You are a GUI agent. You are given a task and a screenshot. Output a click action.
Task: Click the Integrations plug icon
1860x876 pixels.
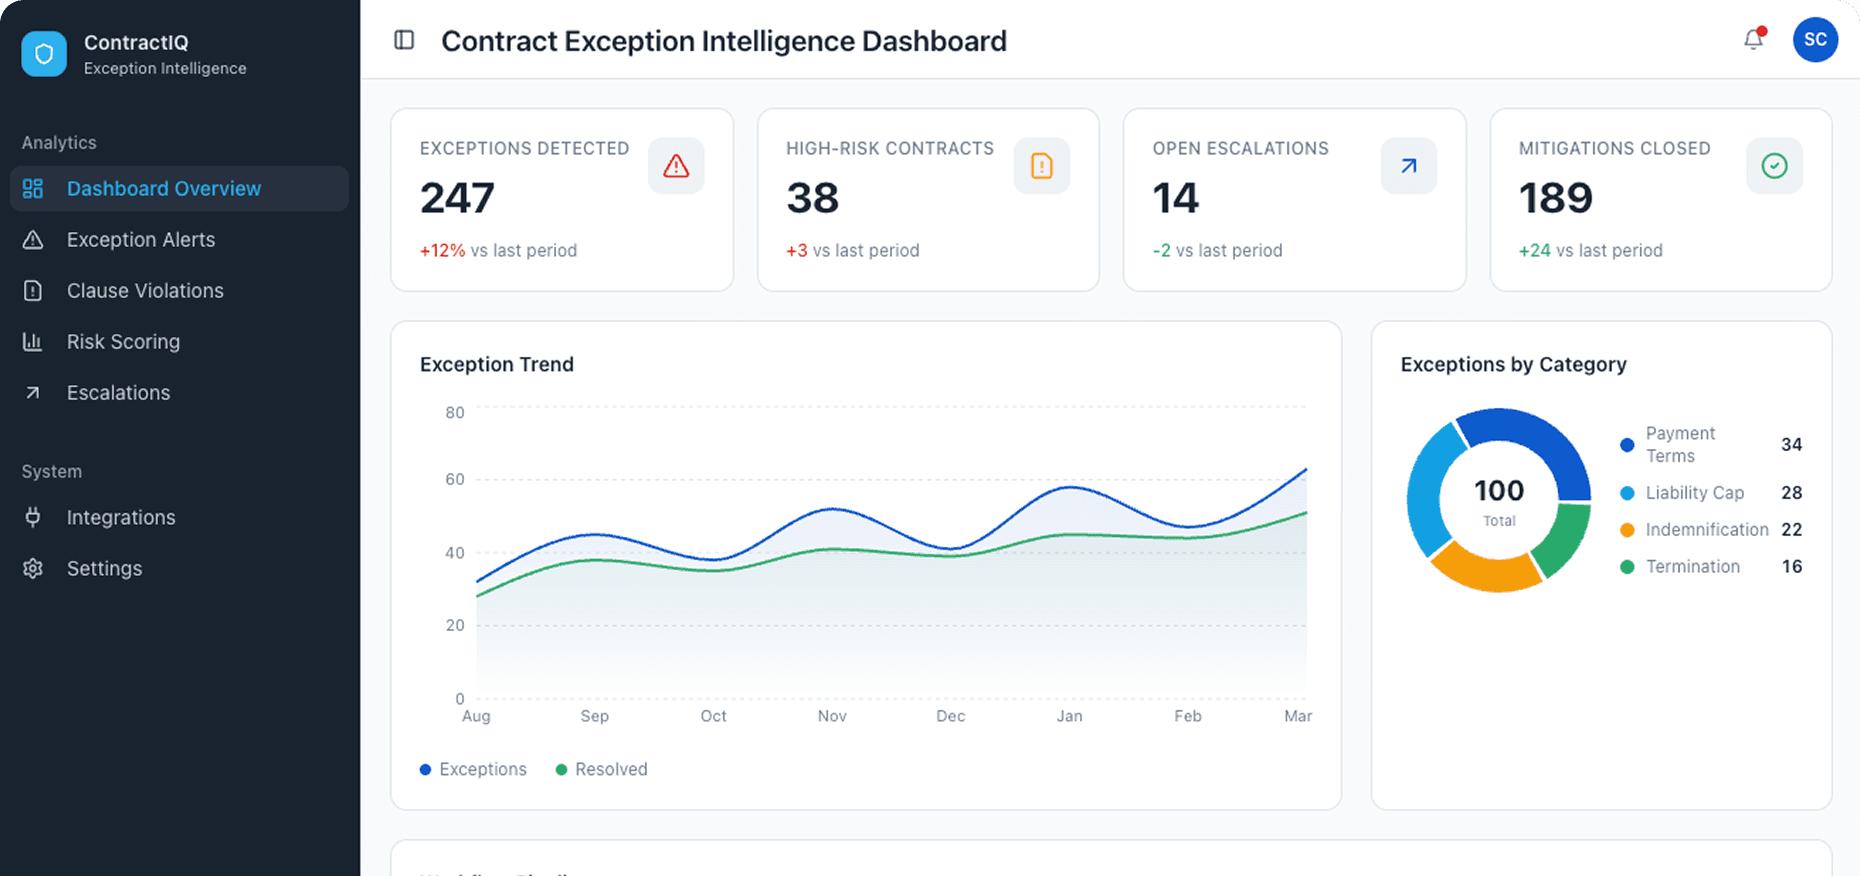(x=33, y=517)
